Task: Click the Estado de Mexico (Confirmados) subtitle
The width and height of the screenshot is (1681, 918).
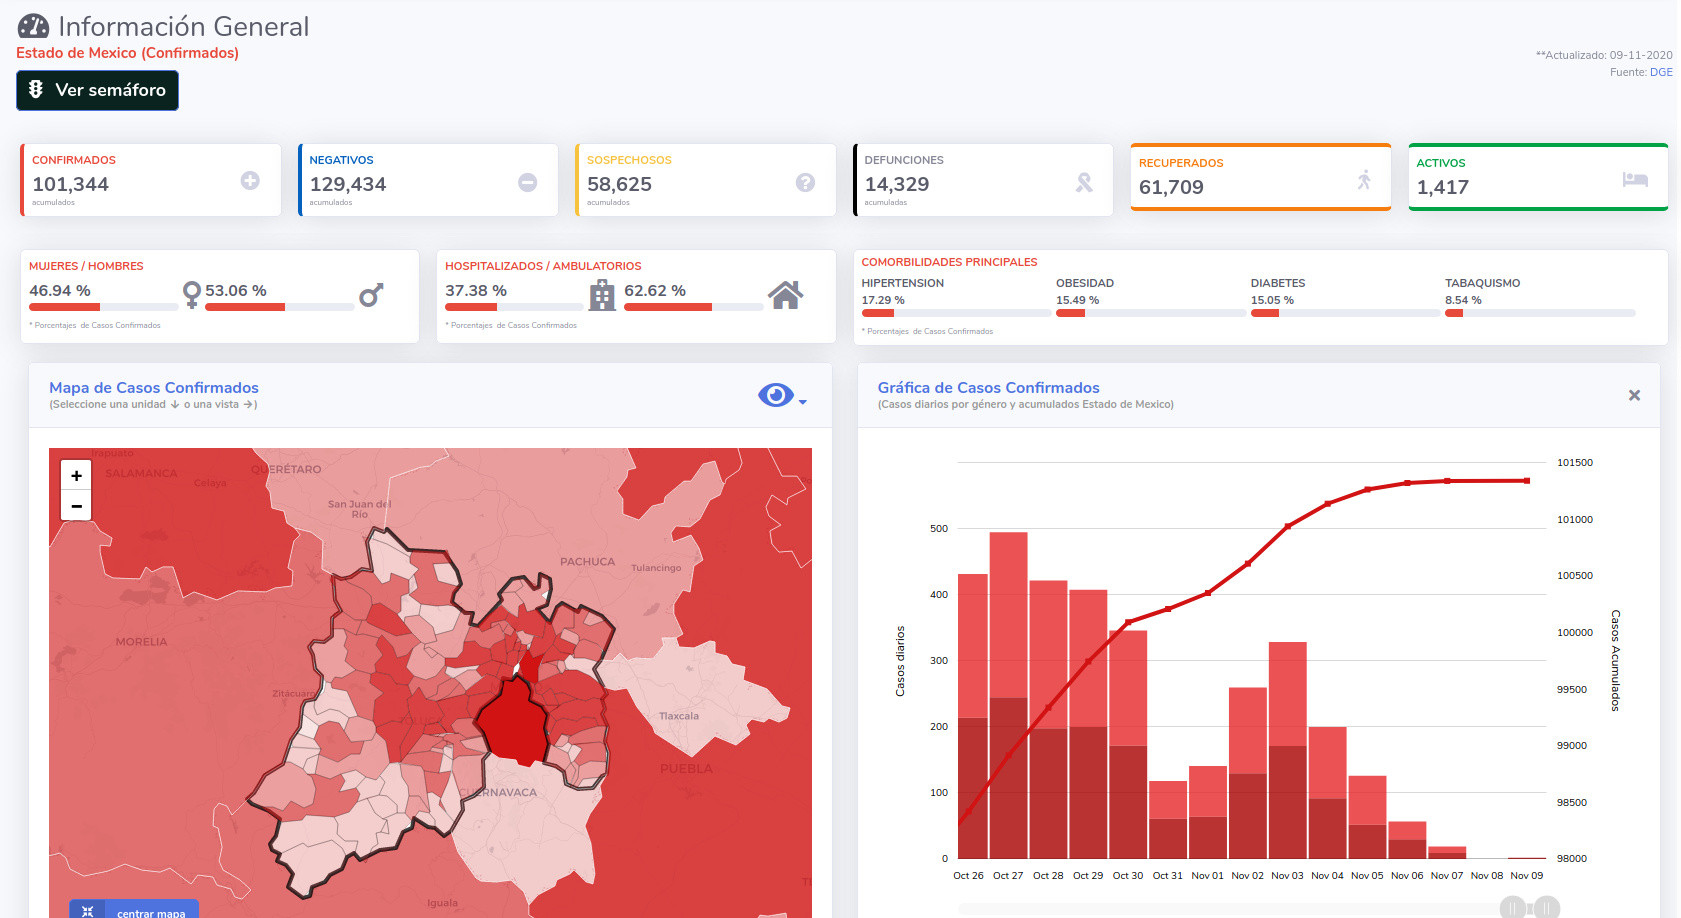Action: coord(127,53)
